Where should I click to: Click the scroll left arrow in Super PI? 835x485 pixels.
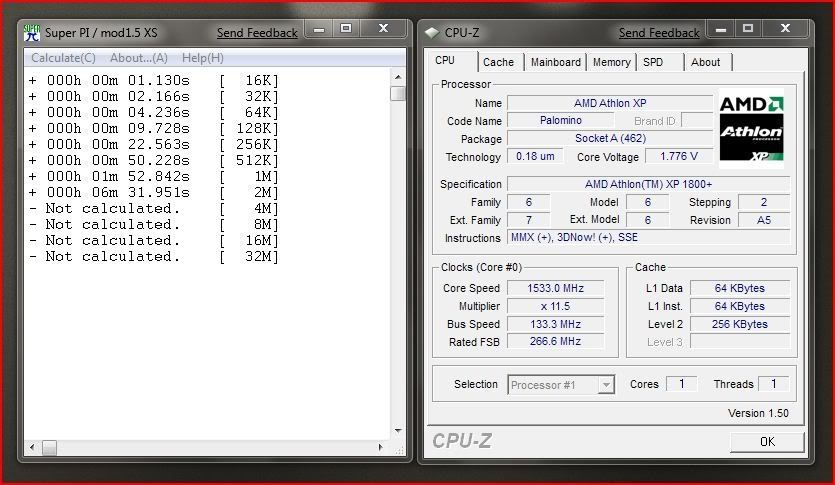(32, 447)
